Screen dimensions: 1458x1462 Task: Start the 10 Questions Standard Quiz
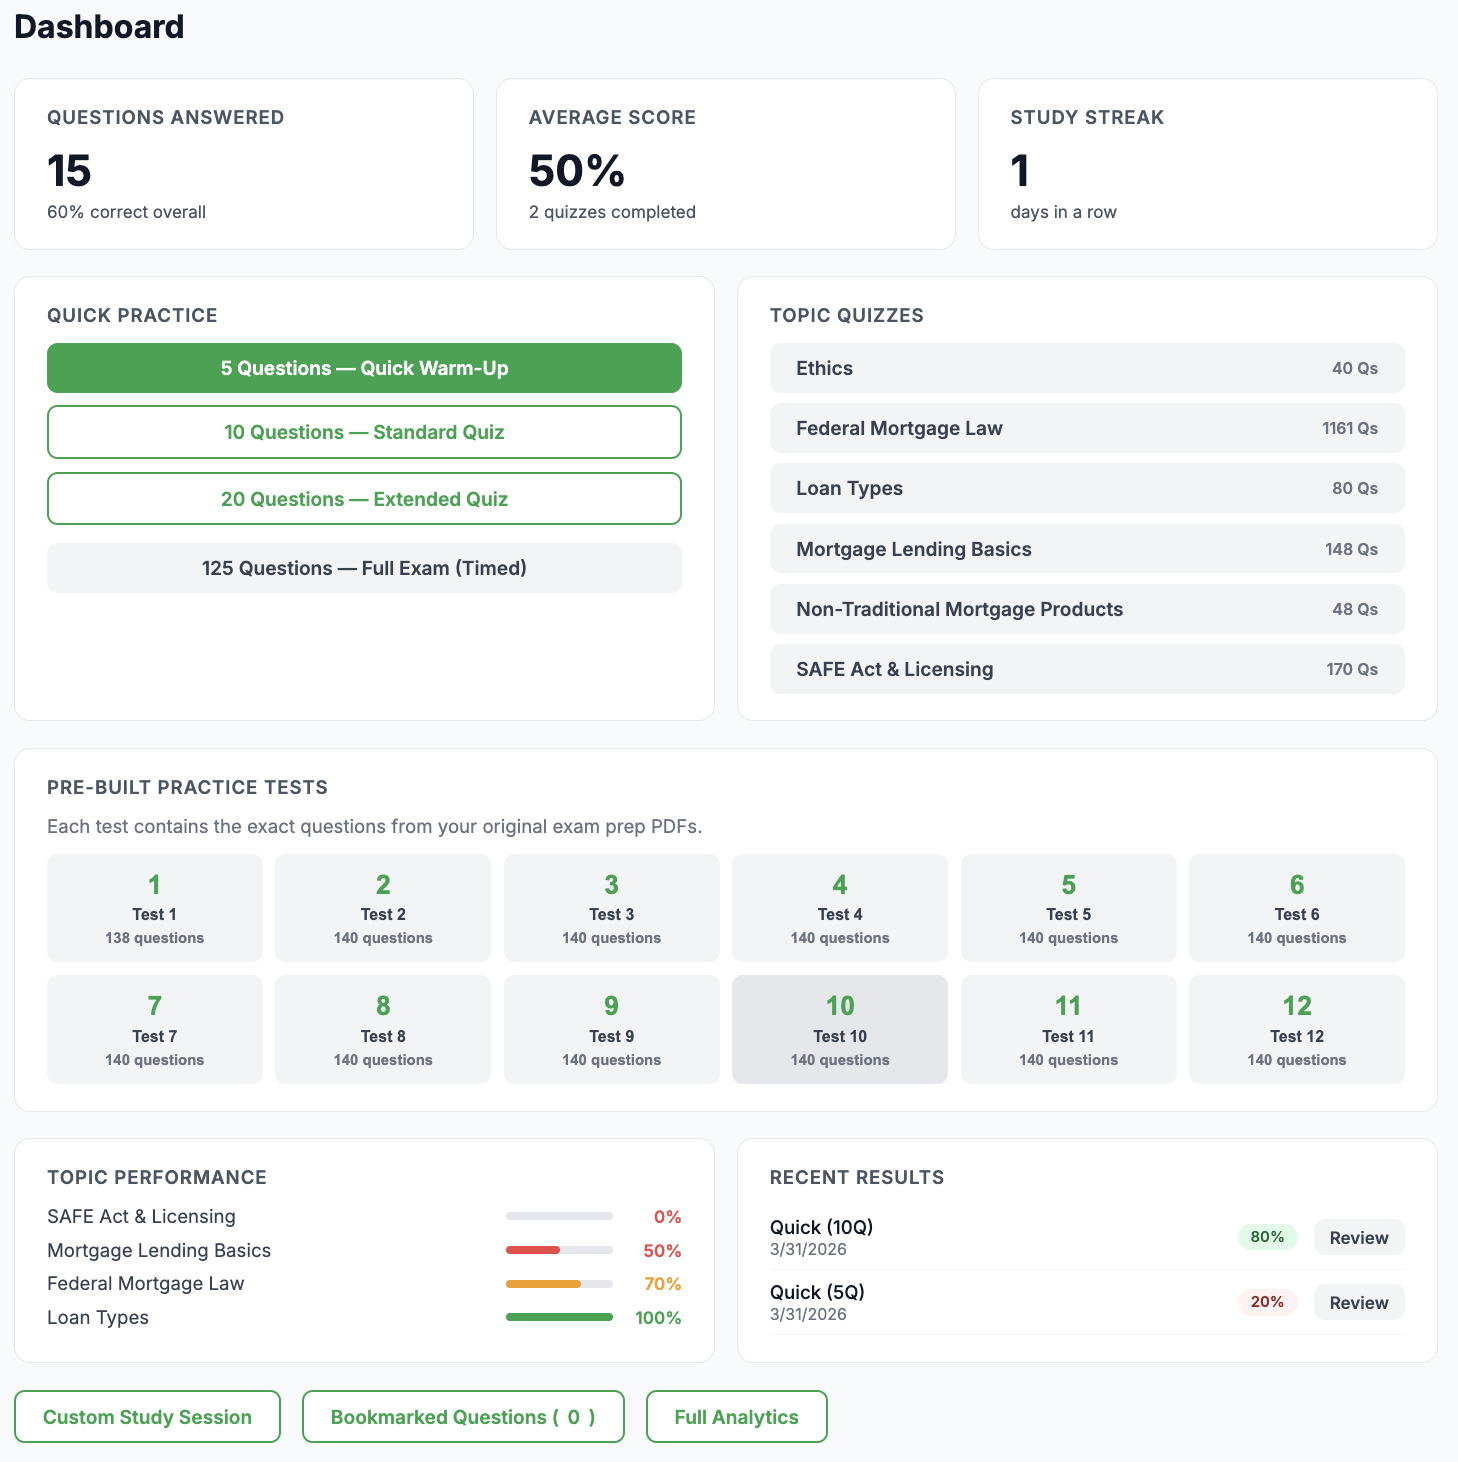click(x=364, y=432)
